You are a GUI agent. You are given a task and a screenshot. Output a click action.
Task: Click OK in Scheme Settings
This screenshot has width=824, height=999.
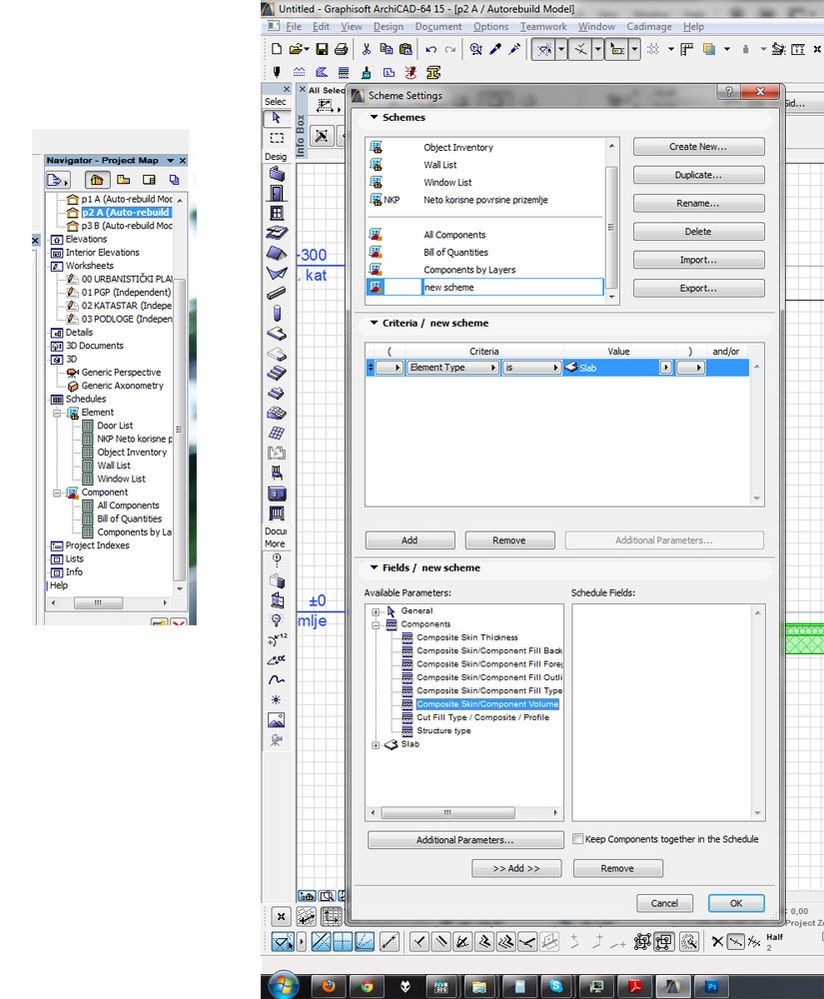[736, 903]
